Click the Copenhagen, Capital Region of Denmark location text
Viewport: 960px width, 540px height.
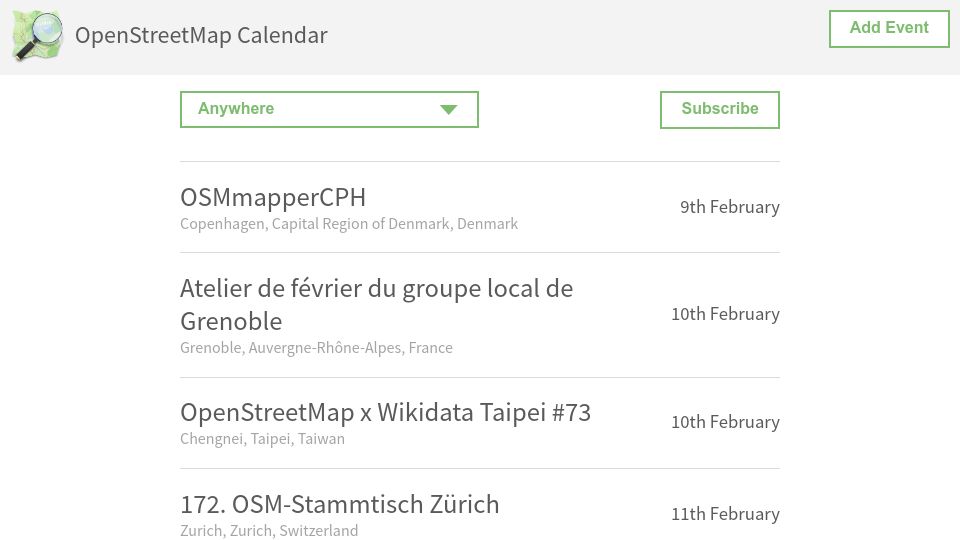click(x=349, y=223)
